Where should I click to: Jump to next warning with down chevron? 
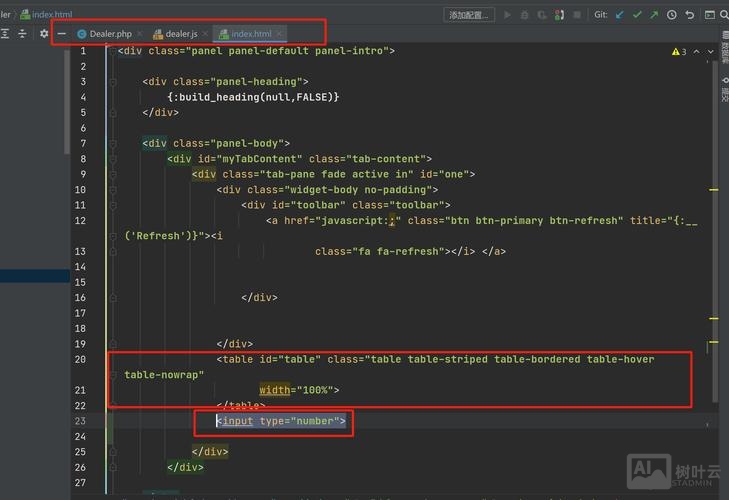click(708, 51)
